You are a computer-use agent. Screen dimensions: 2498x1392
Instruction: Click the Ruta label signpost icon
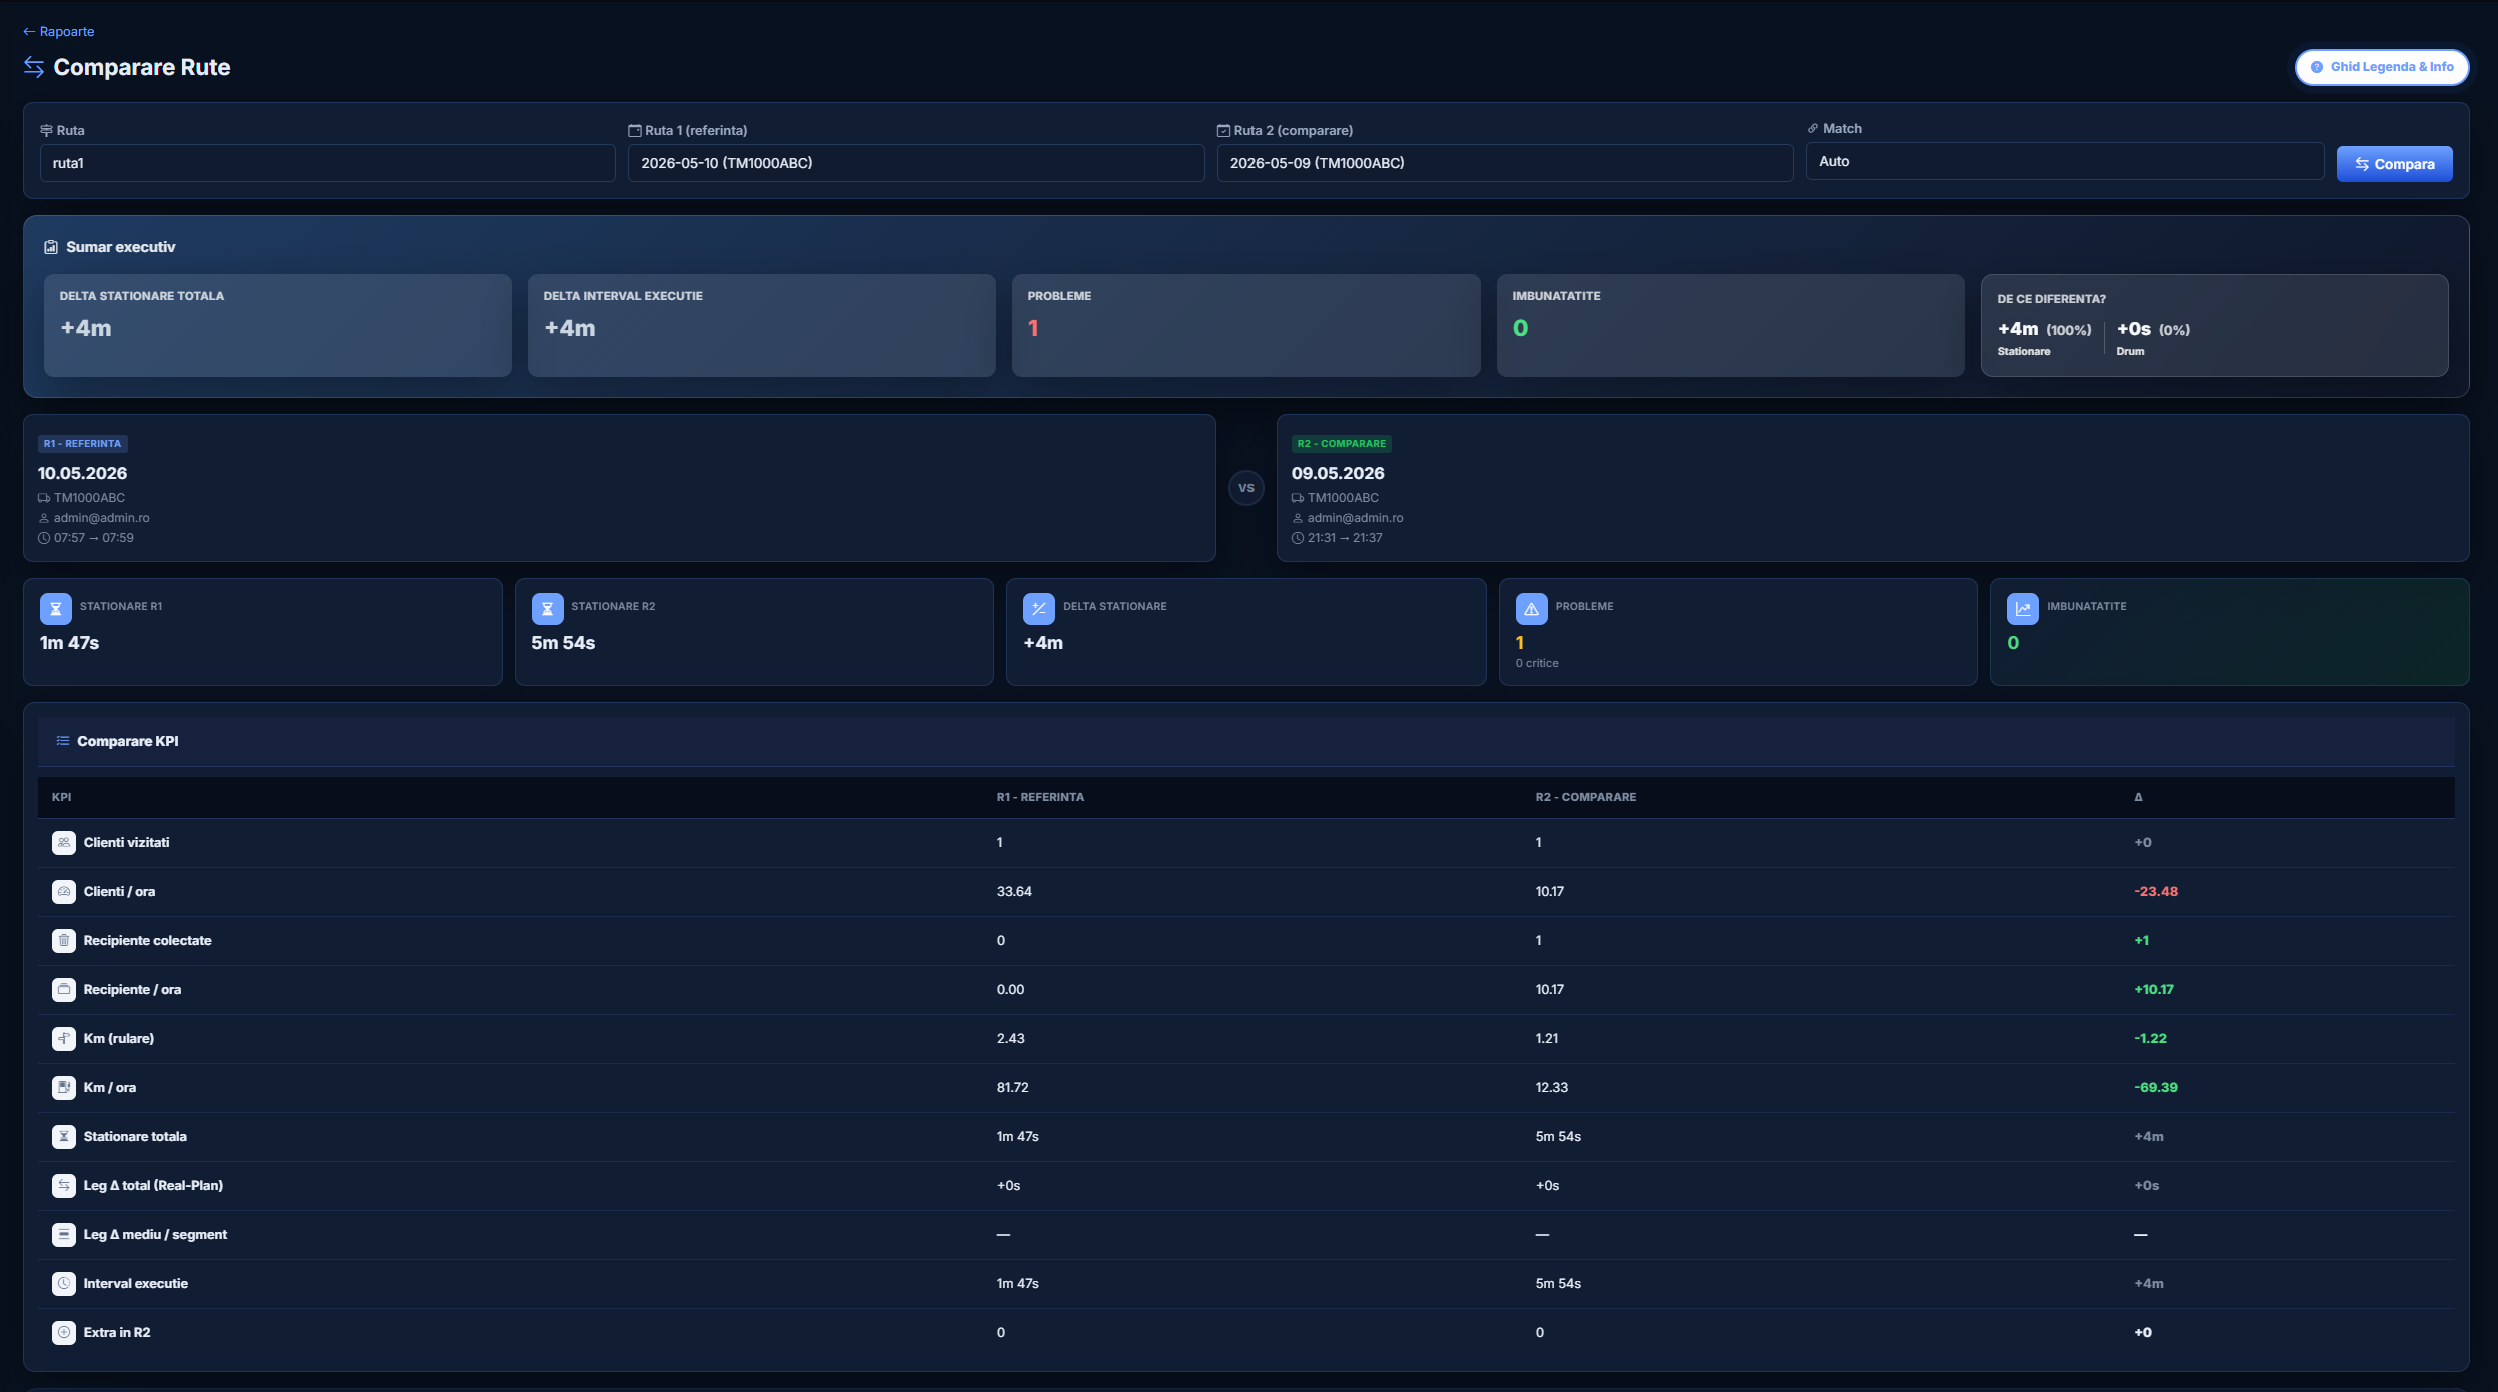pos(46,131)
